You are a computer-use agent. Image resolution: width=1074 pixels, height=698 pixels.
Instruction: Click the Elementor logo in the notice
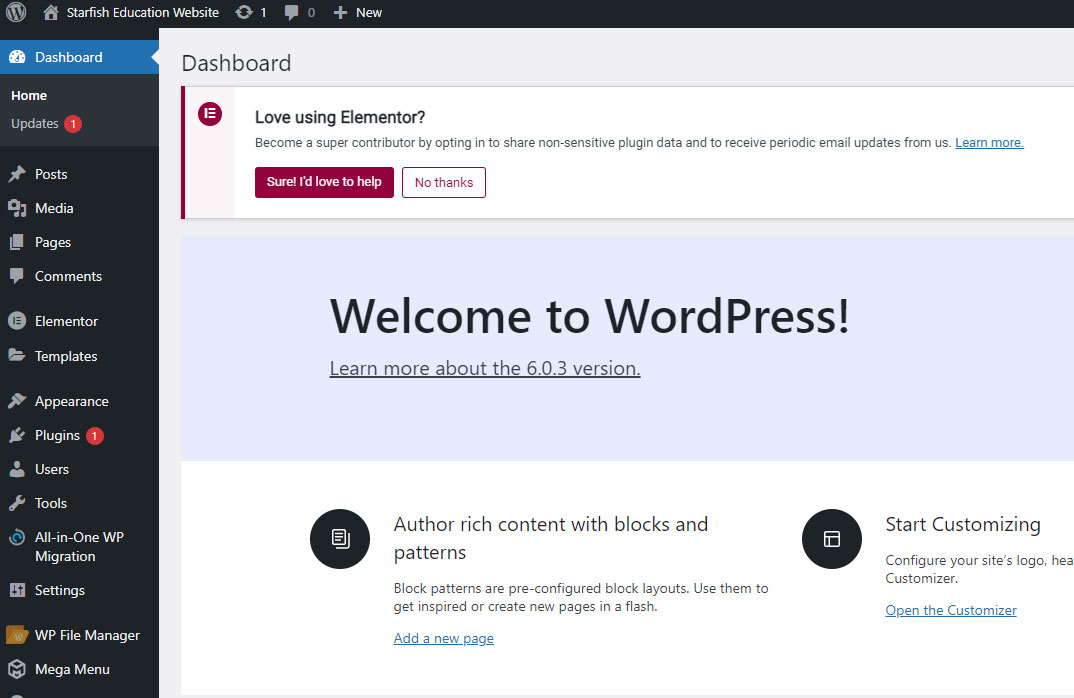tap(209, 113)
